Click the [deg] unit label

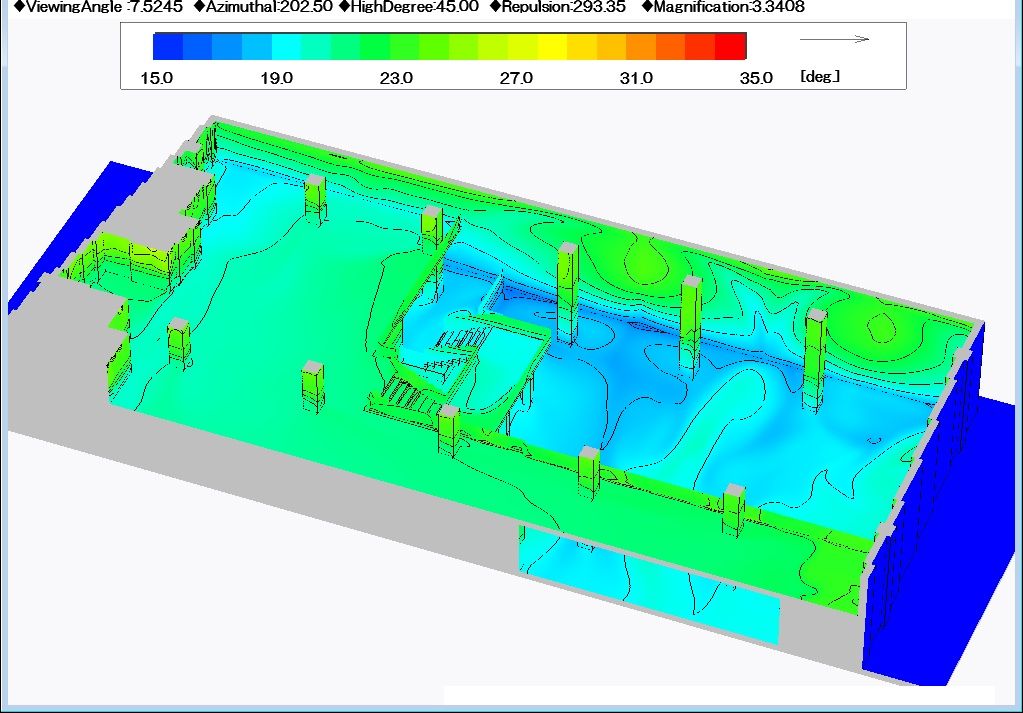820,76
